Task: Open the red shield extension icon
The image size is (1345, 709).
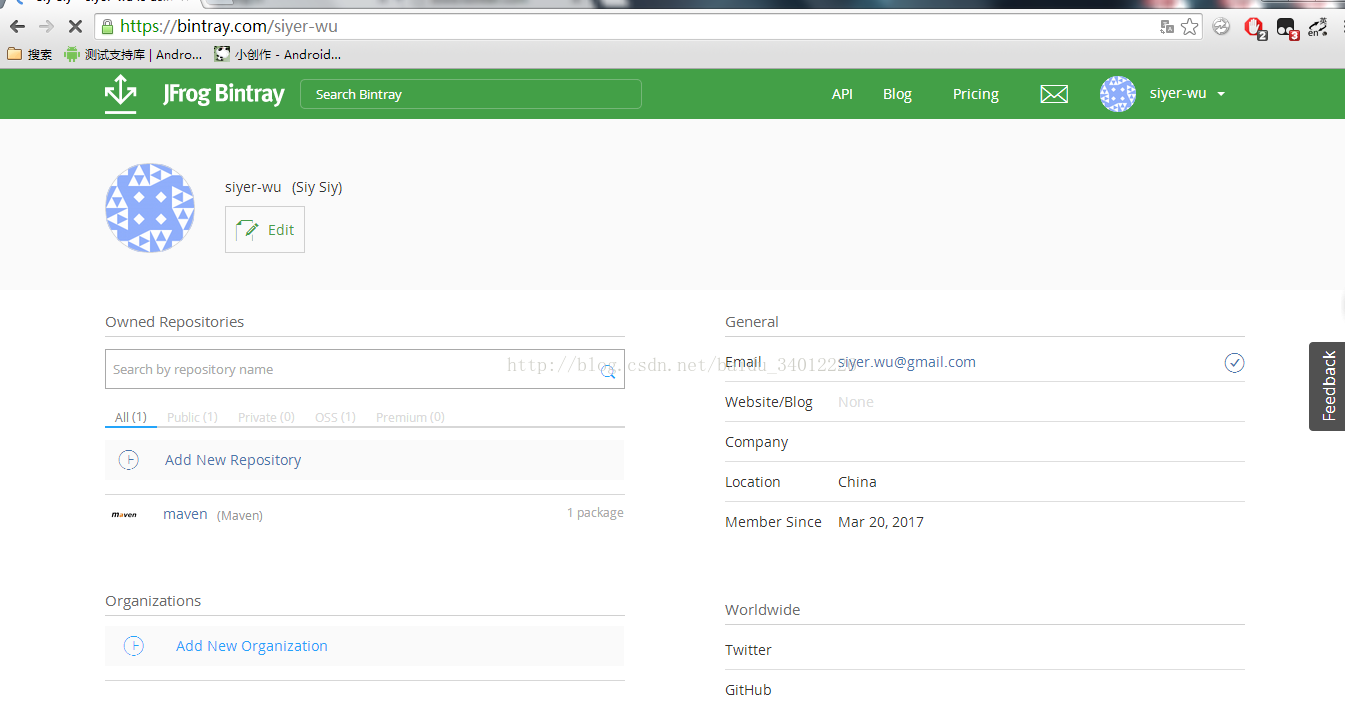Action: 1254,28
